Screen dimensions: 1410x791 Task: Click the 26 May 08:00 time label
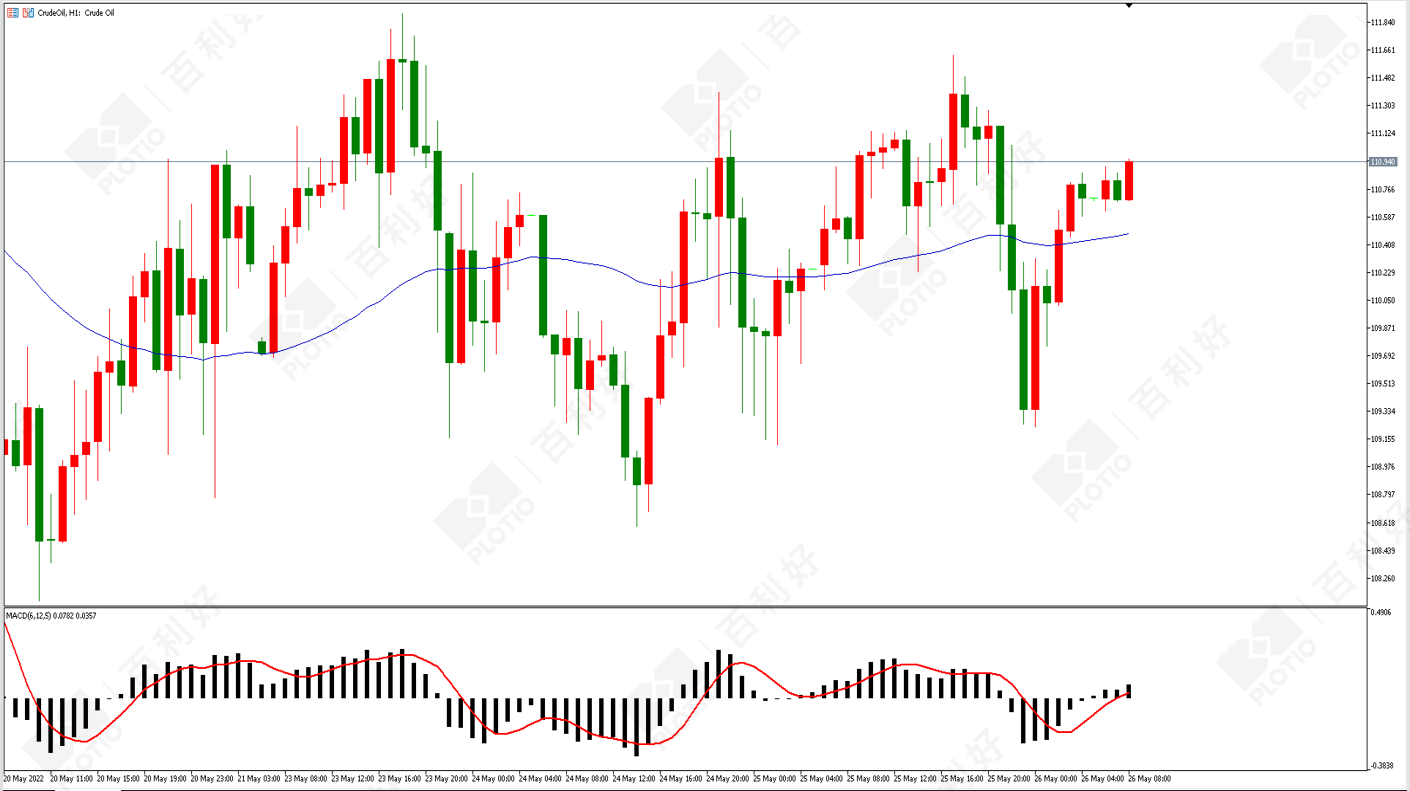click(x=1150, y=778)
